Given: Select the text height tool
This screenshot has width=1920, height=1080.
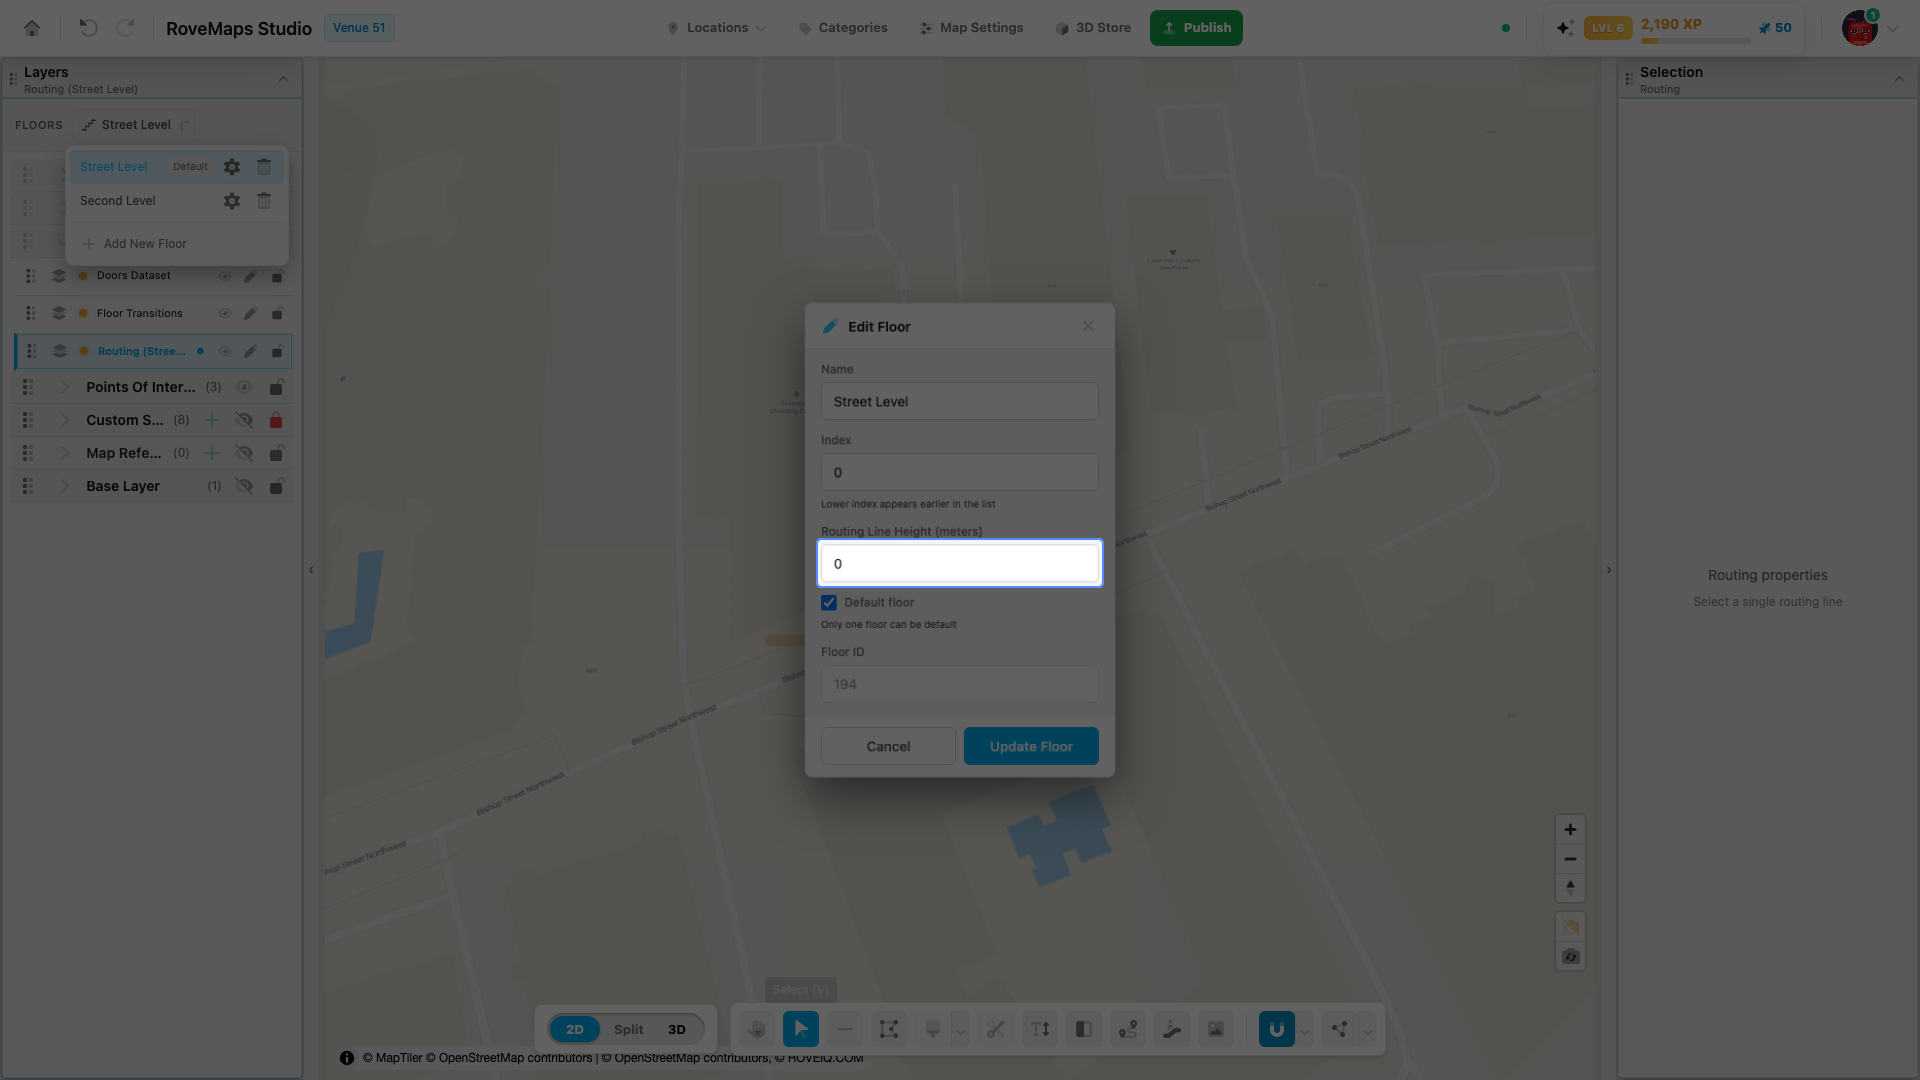Looking at the screenshot, I should tap(1040, 1029).
